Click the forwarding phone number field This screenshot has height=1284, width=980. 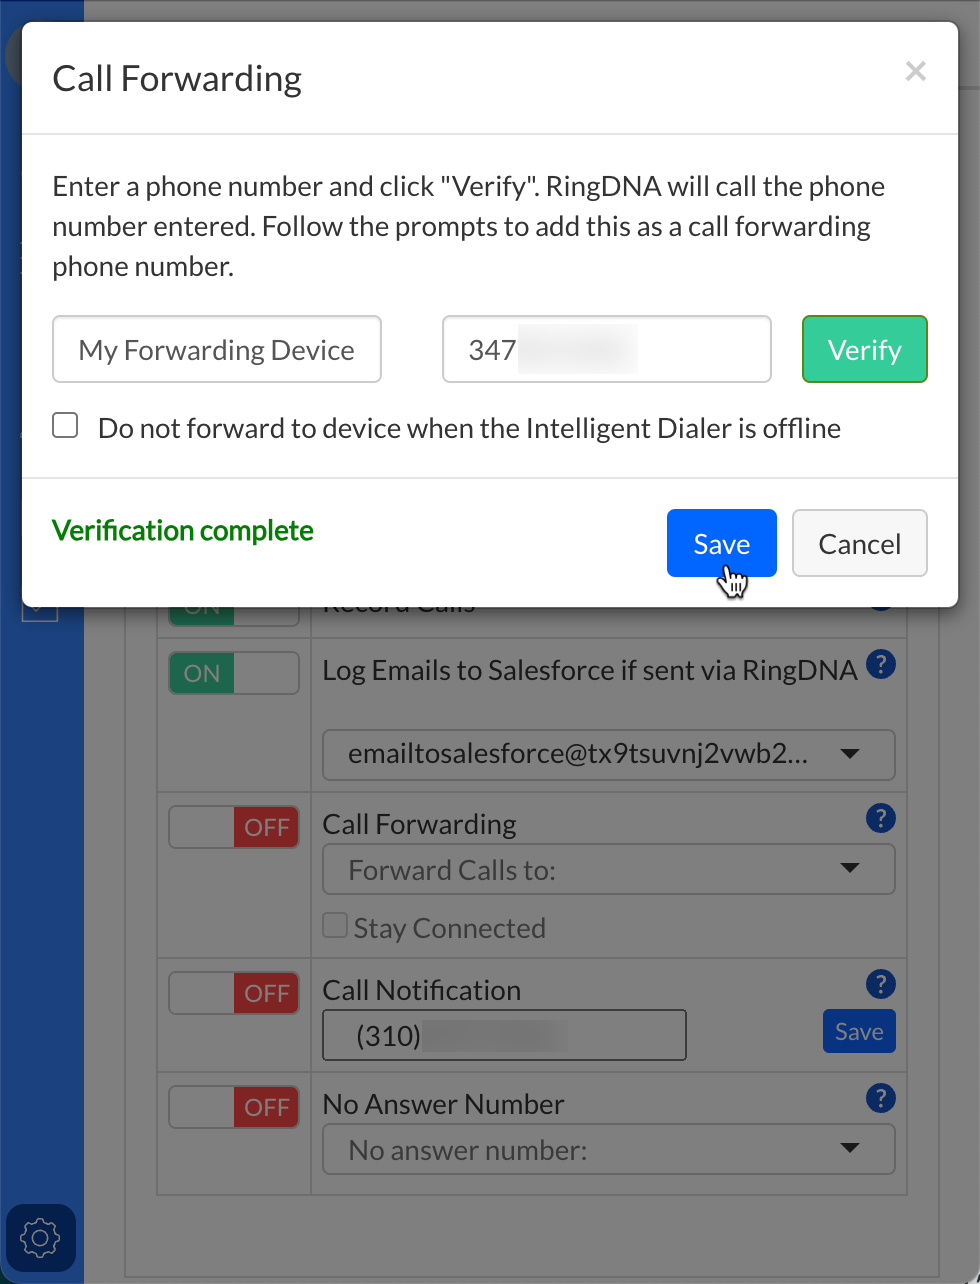pos(606,350)
